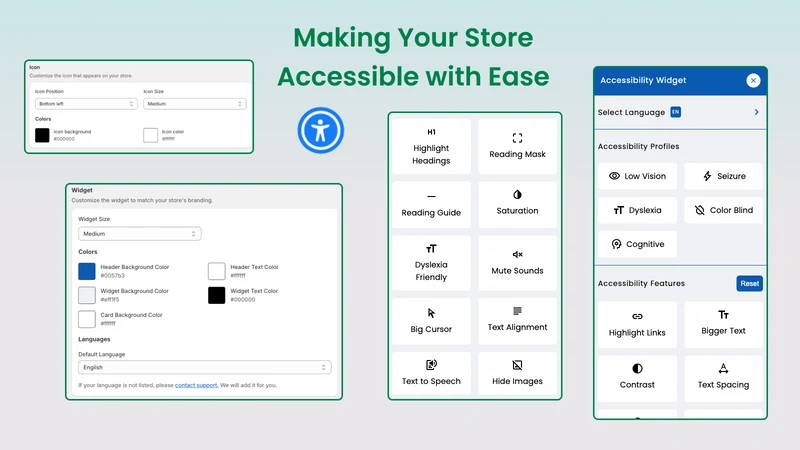
Task: Toggle the Contrast feature
Action: (x=637, y=379)
